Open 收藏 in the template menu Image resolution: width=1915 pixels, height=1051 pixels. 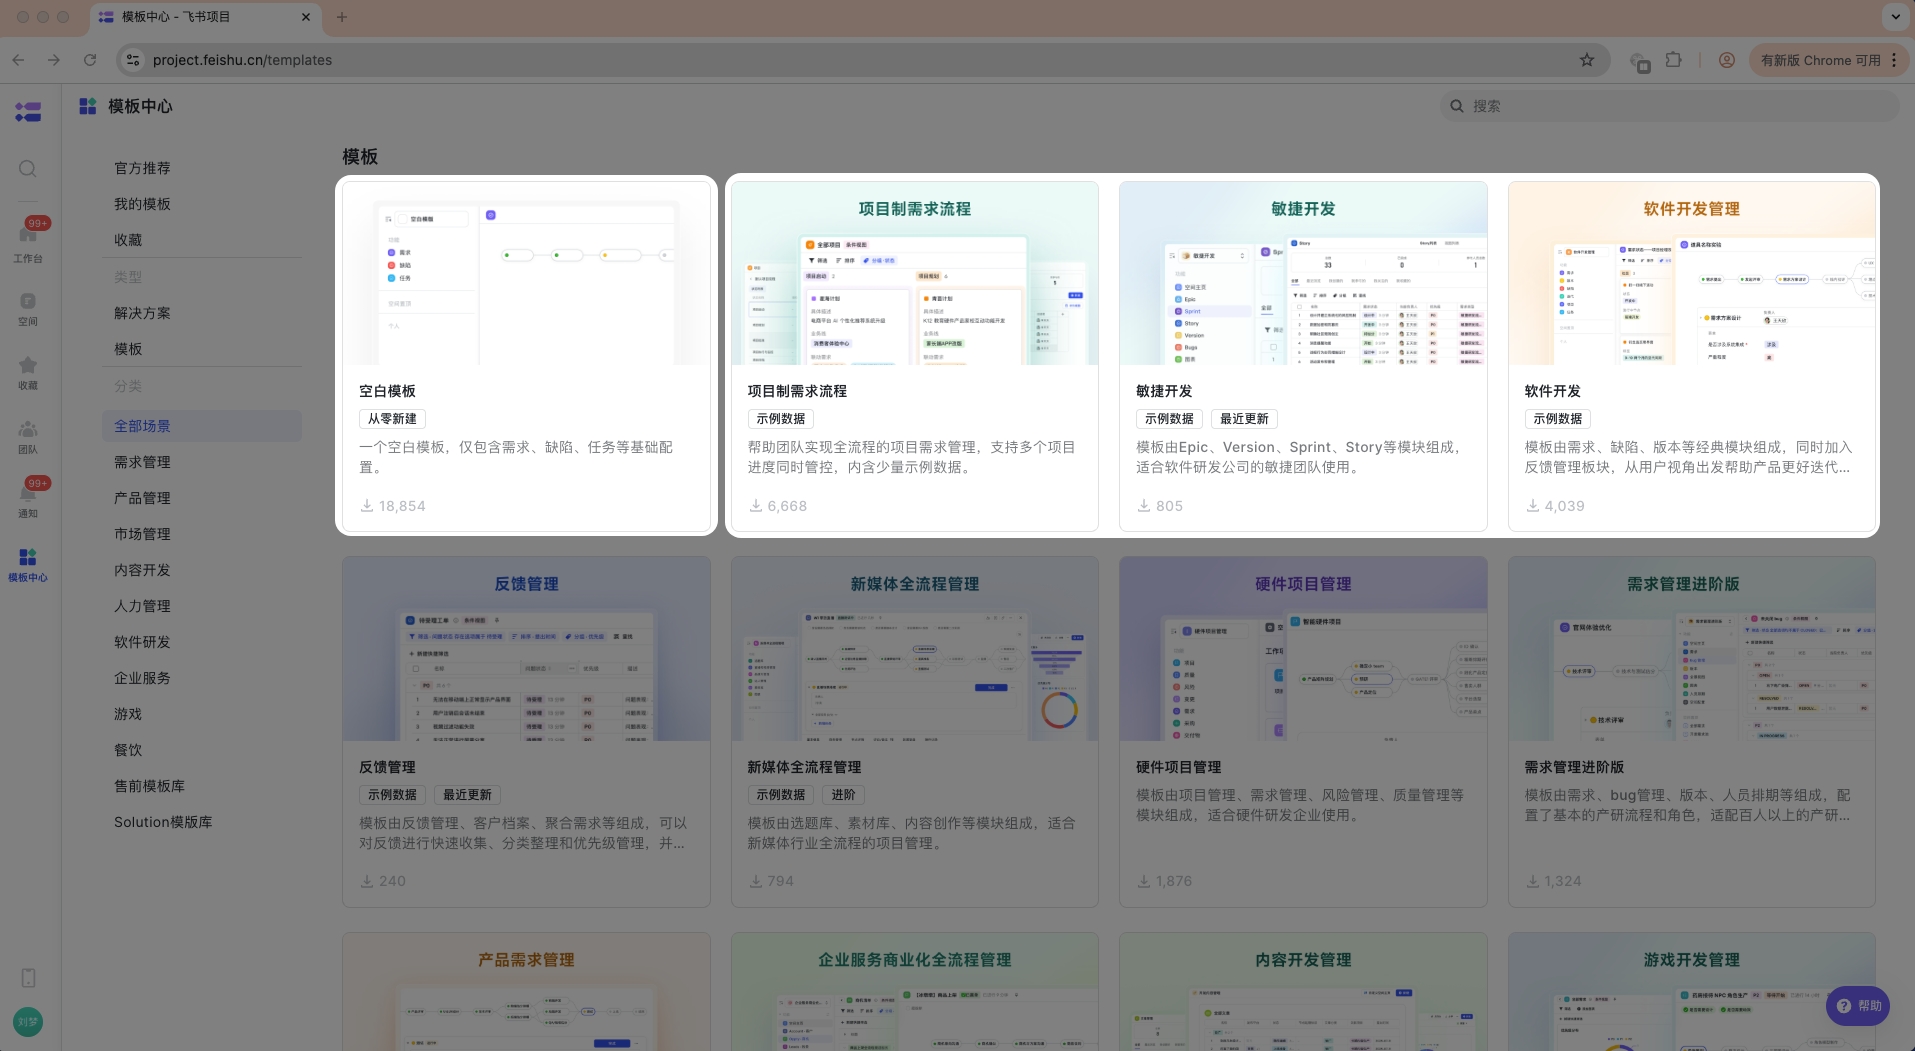coord(128,240)
